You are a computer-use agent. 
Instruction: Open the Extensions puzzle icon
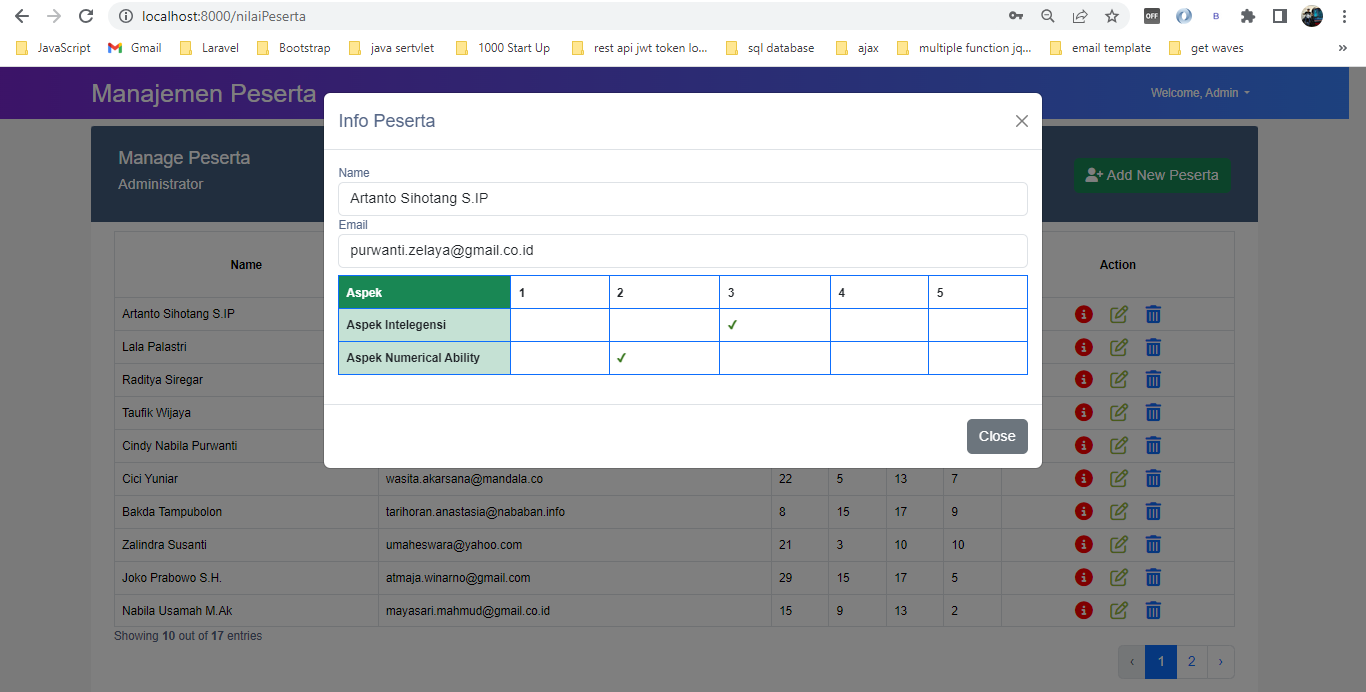(x=1247, y=16)
